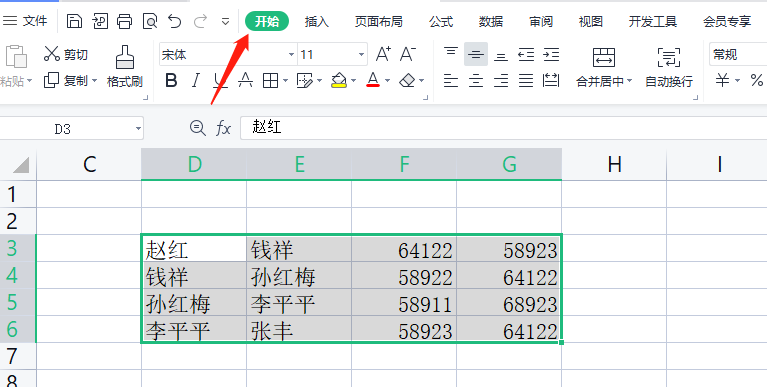Expand quick access toolbar customize arrow
Screen dimensions: 767x387
click(226, 22)
